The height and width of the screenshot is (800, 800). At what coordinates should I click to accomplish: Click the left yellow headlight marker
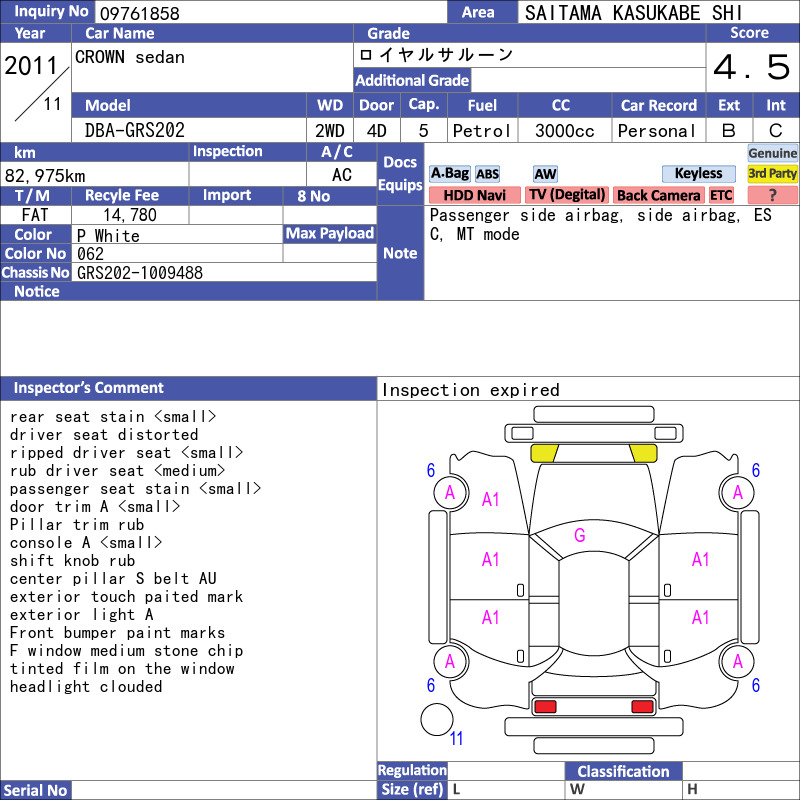tap(544, 453)
